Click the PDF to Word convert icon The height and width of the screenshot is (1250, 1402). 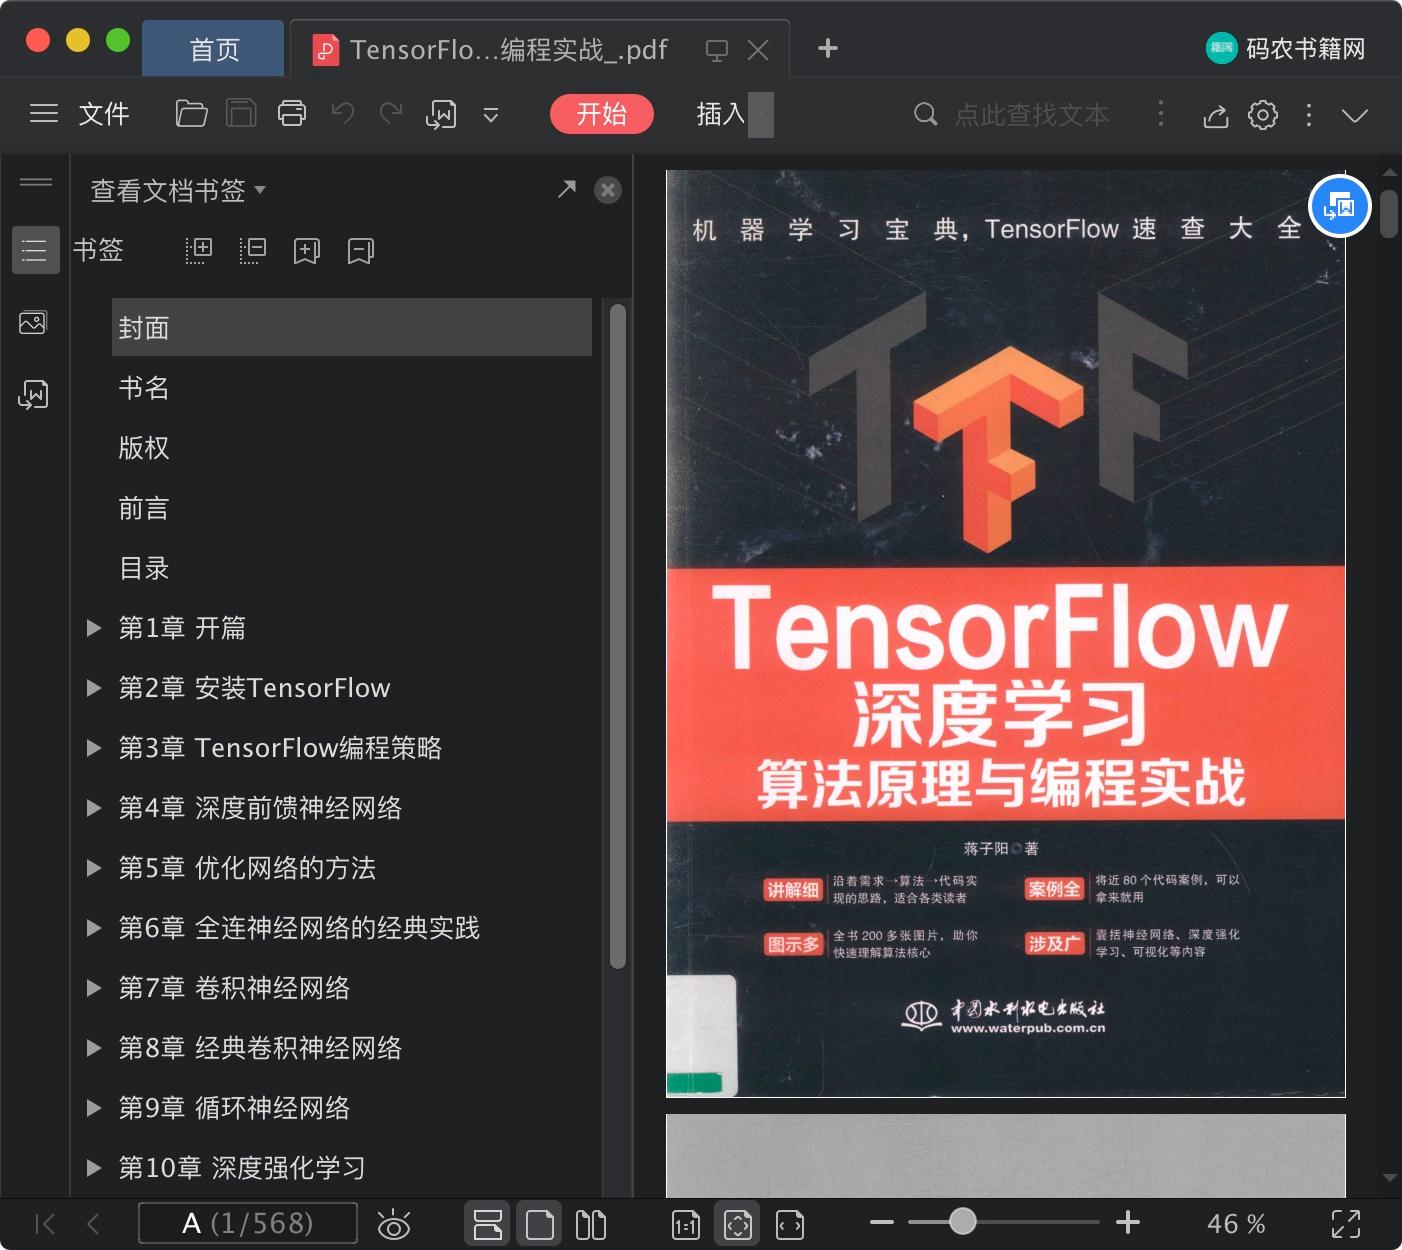tap(441, 115)
